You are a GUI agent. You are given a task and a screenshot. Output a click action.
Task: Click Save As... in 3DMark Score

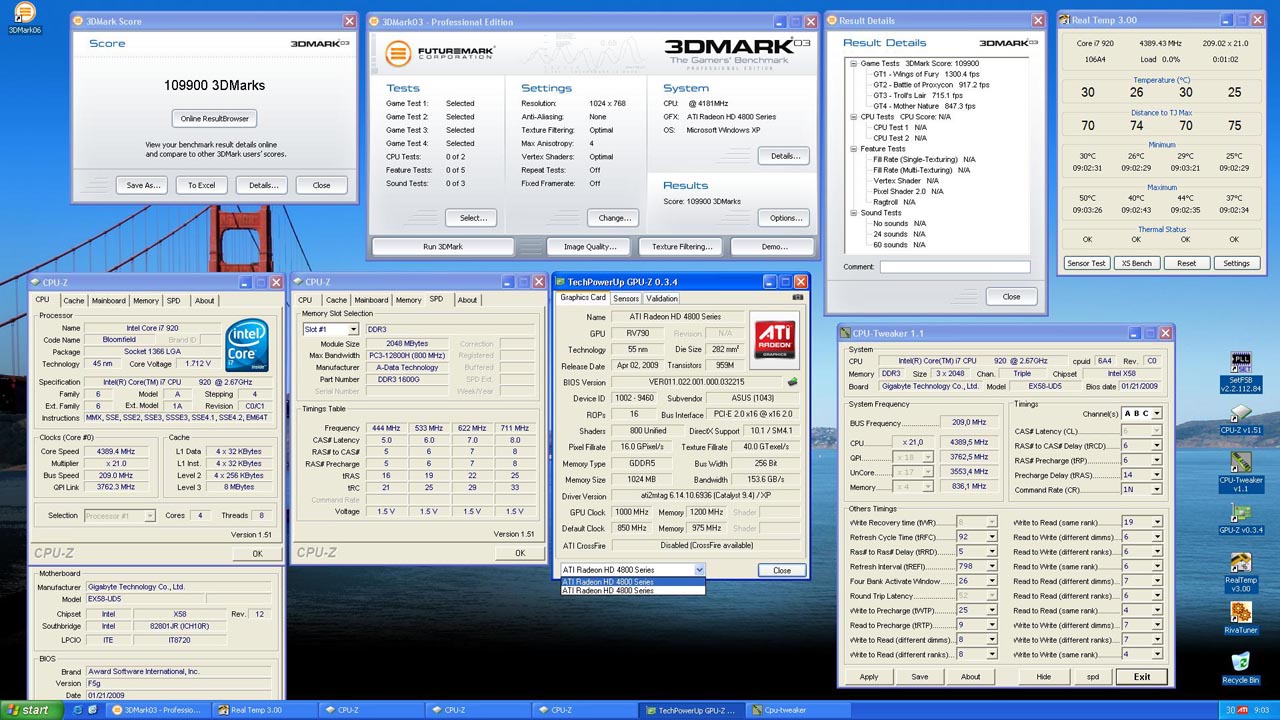144,185
